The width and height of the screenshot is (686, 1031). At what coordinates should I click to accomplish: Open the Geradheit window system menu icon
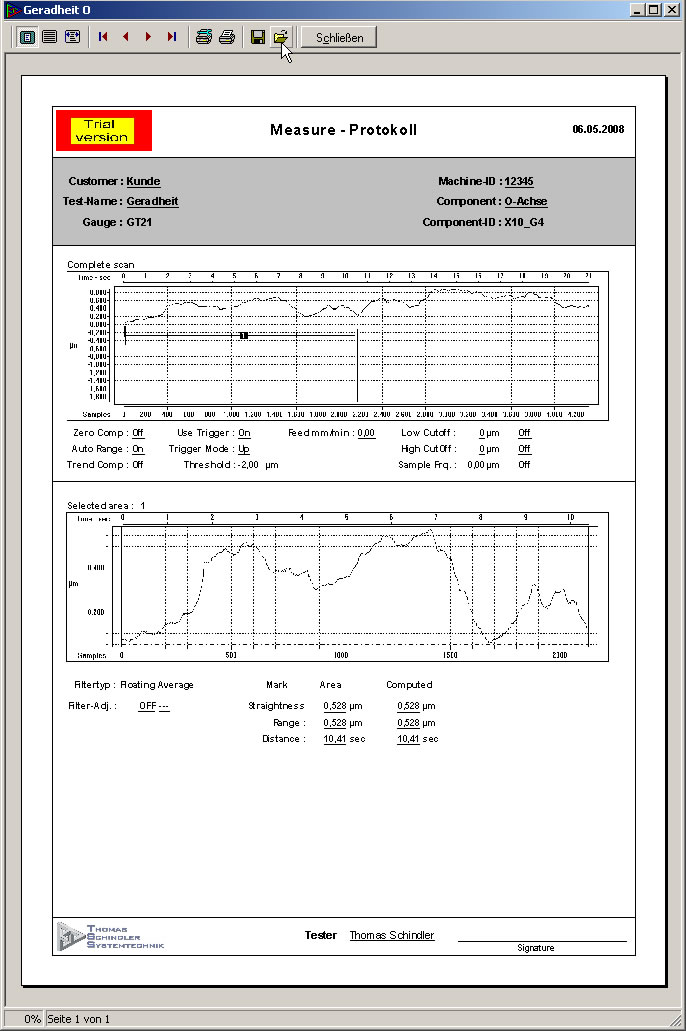pos(11,10)
